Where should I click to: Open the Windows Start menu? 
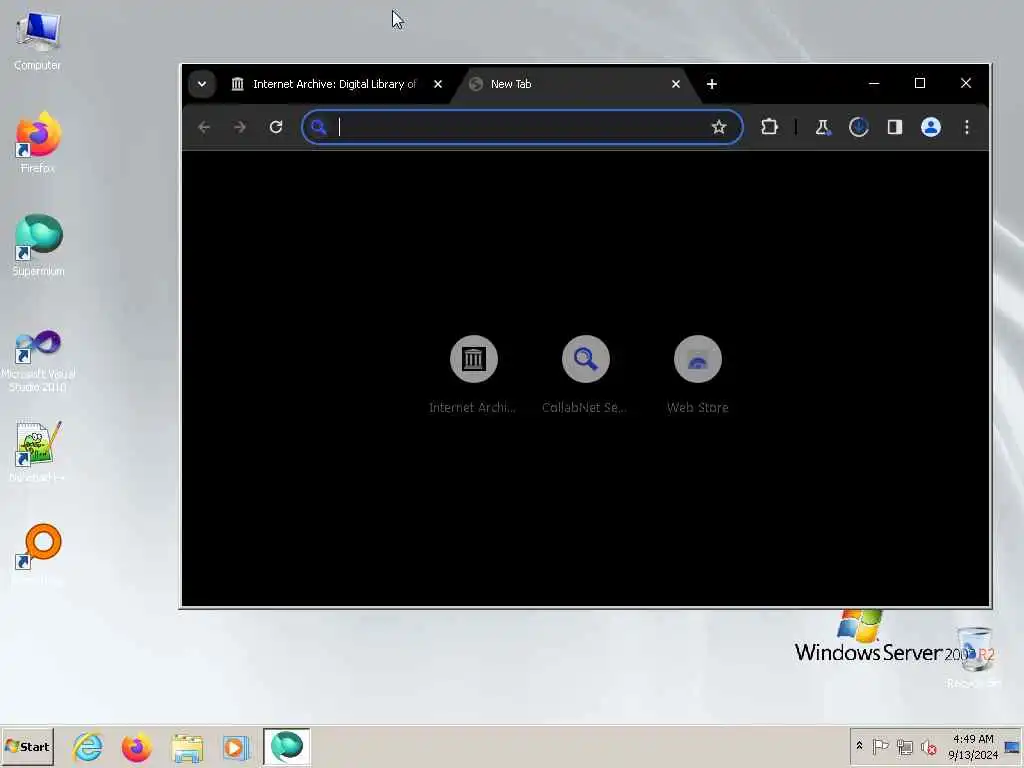pyautogui.click(x=27, y=746)
